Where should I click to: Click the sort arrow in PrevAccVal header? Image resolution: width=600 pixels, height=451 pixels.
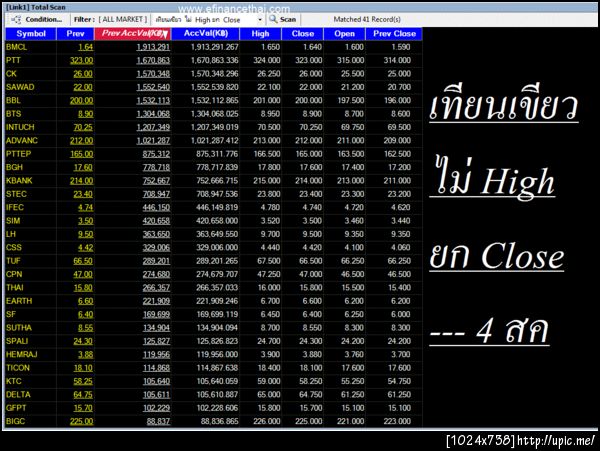click(165, 35)
